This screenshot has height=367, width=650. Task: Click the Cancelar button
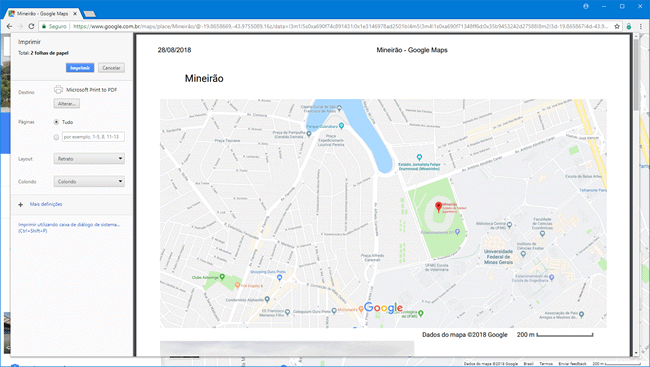tap(111, 68)
